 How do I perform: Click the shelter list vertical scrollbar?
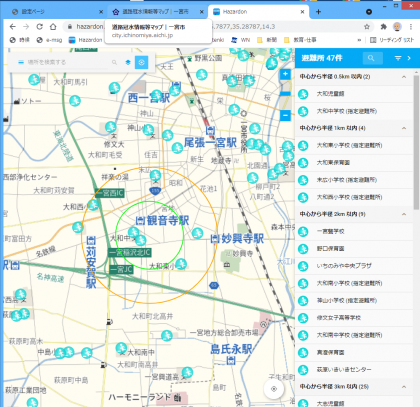[416, 143]
